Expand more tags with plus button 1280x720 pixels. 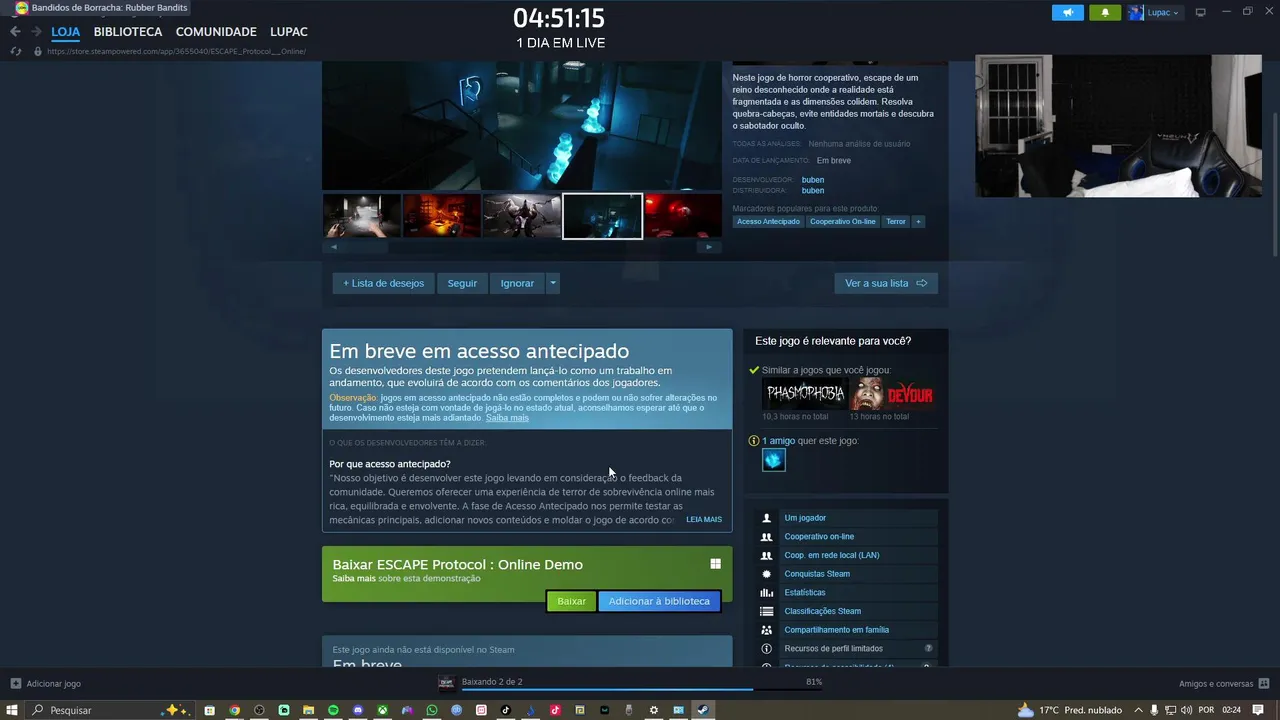tap(918, 221)
